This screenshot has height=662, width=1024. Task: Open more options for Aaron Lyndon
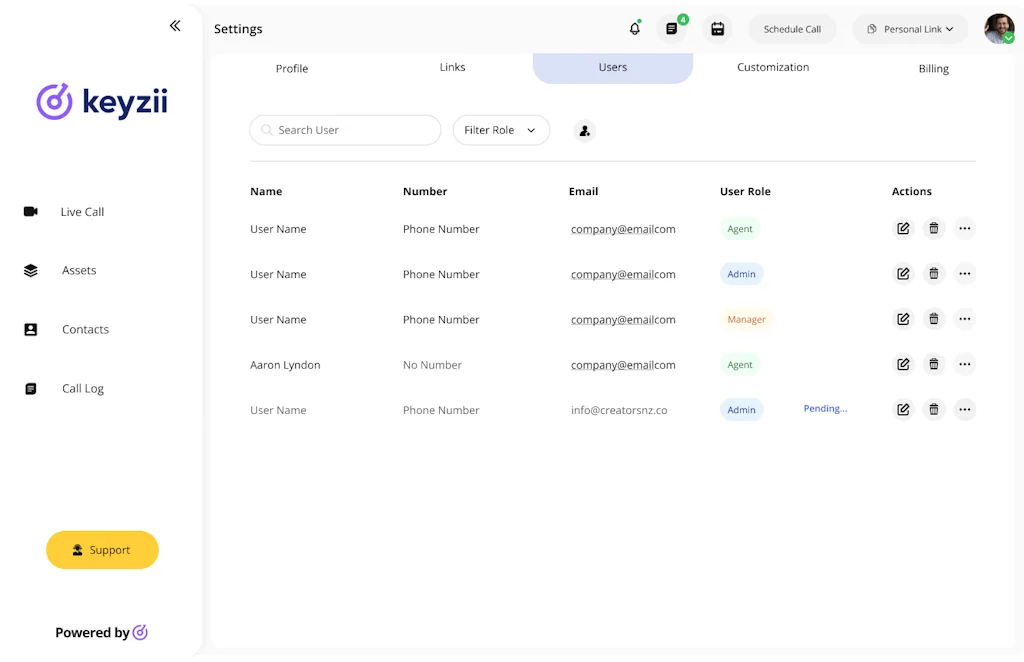pyautogui.click(x=964, y=365)
